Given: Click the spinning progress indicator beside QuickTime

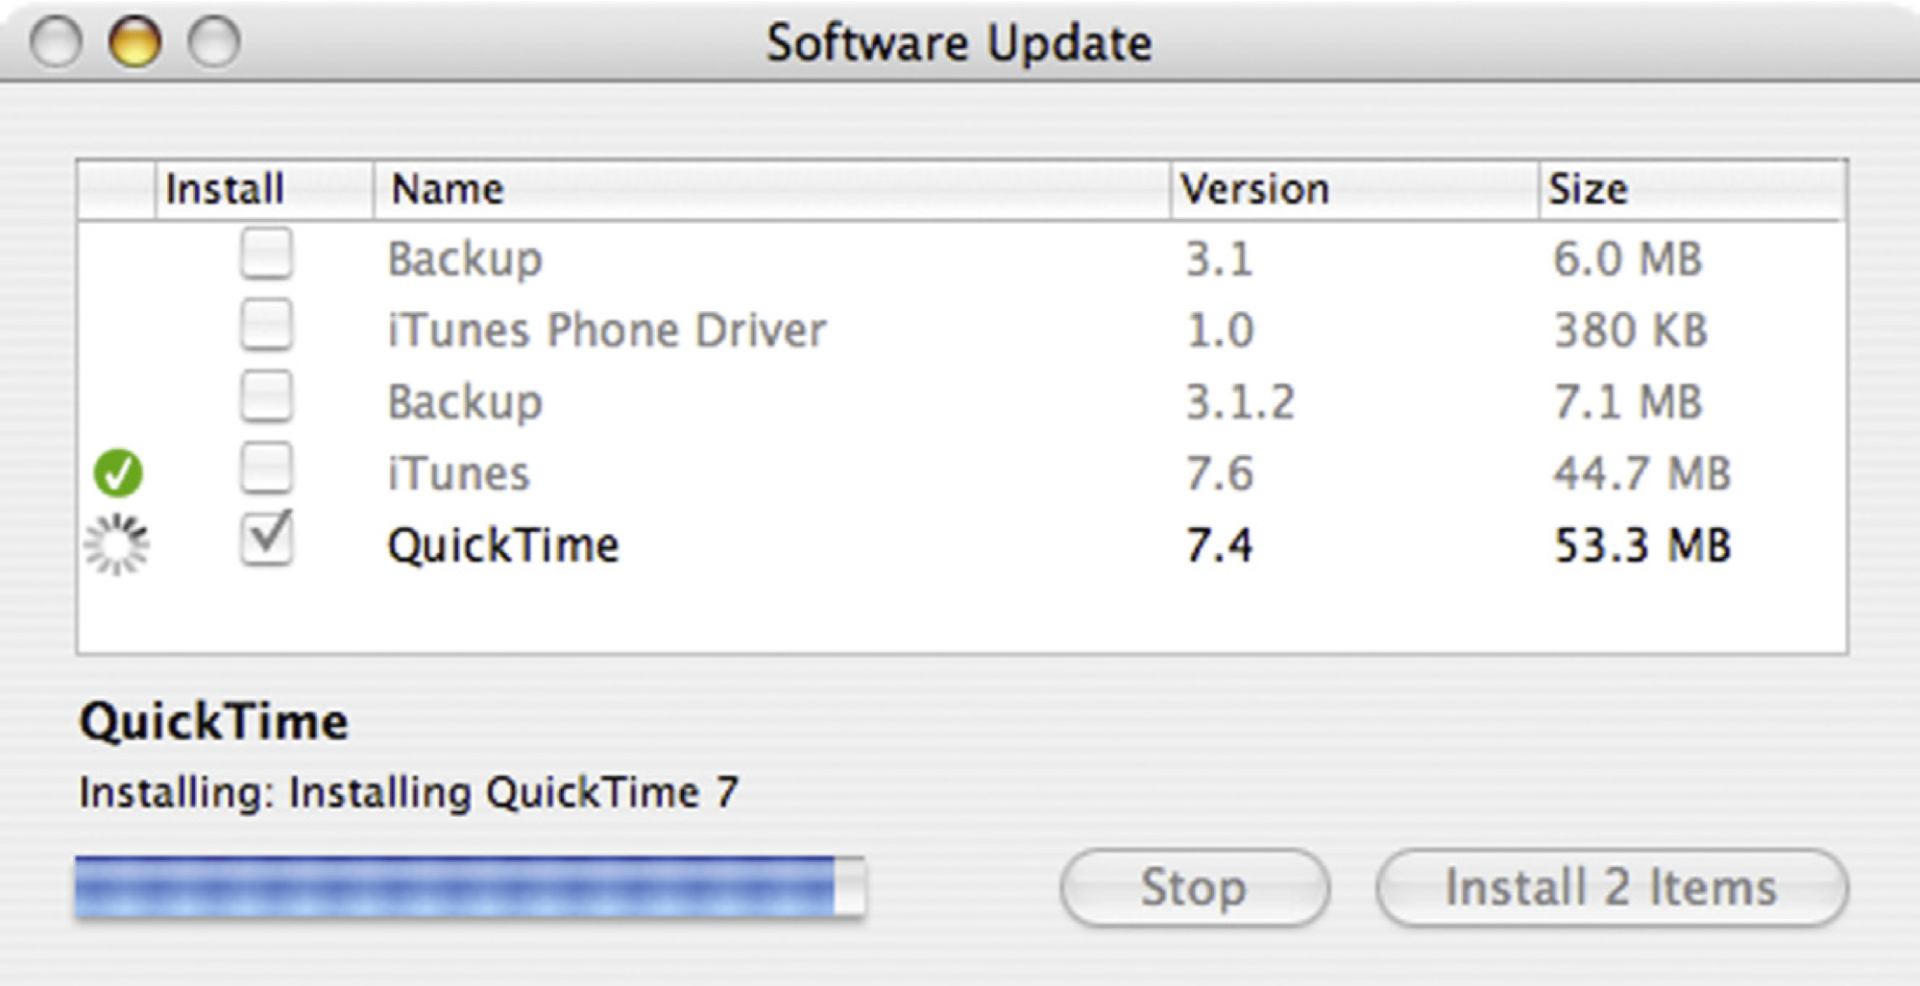Looking at the screenshot, I should (117, 545).
